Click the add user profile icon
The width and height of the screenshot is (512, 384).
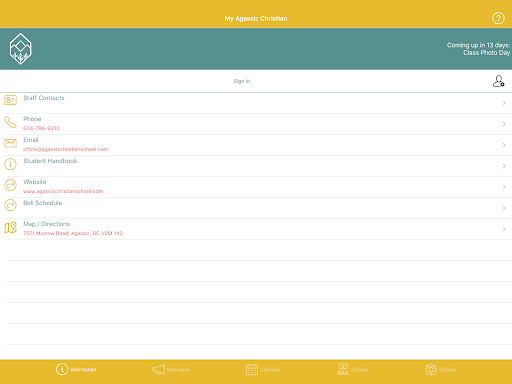click(x=499, y=81)
